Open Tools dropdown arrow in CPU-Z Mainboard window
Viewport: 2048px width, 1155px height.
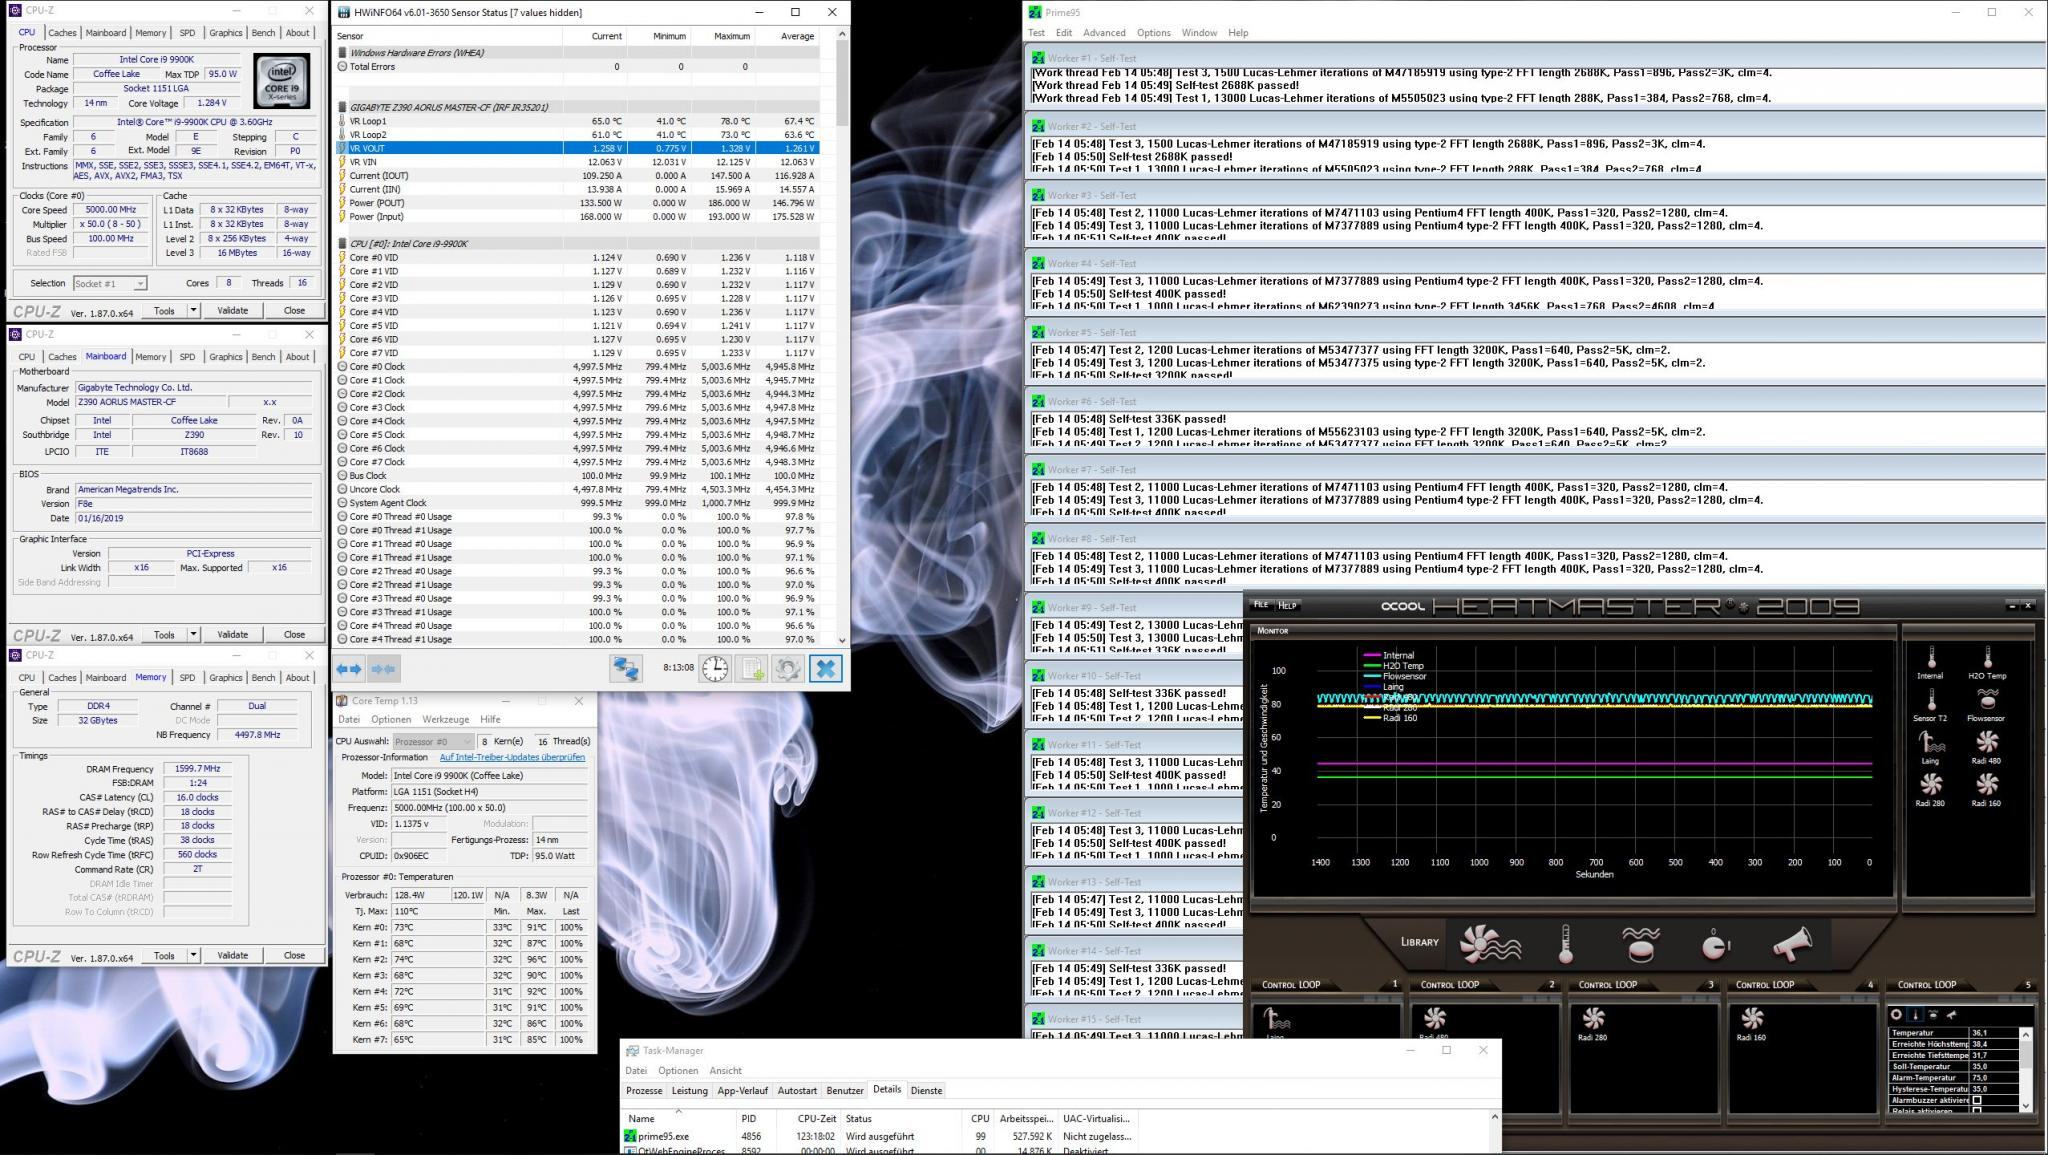point(193,634)
